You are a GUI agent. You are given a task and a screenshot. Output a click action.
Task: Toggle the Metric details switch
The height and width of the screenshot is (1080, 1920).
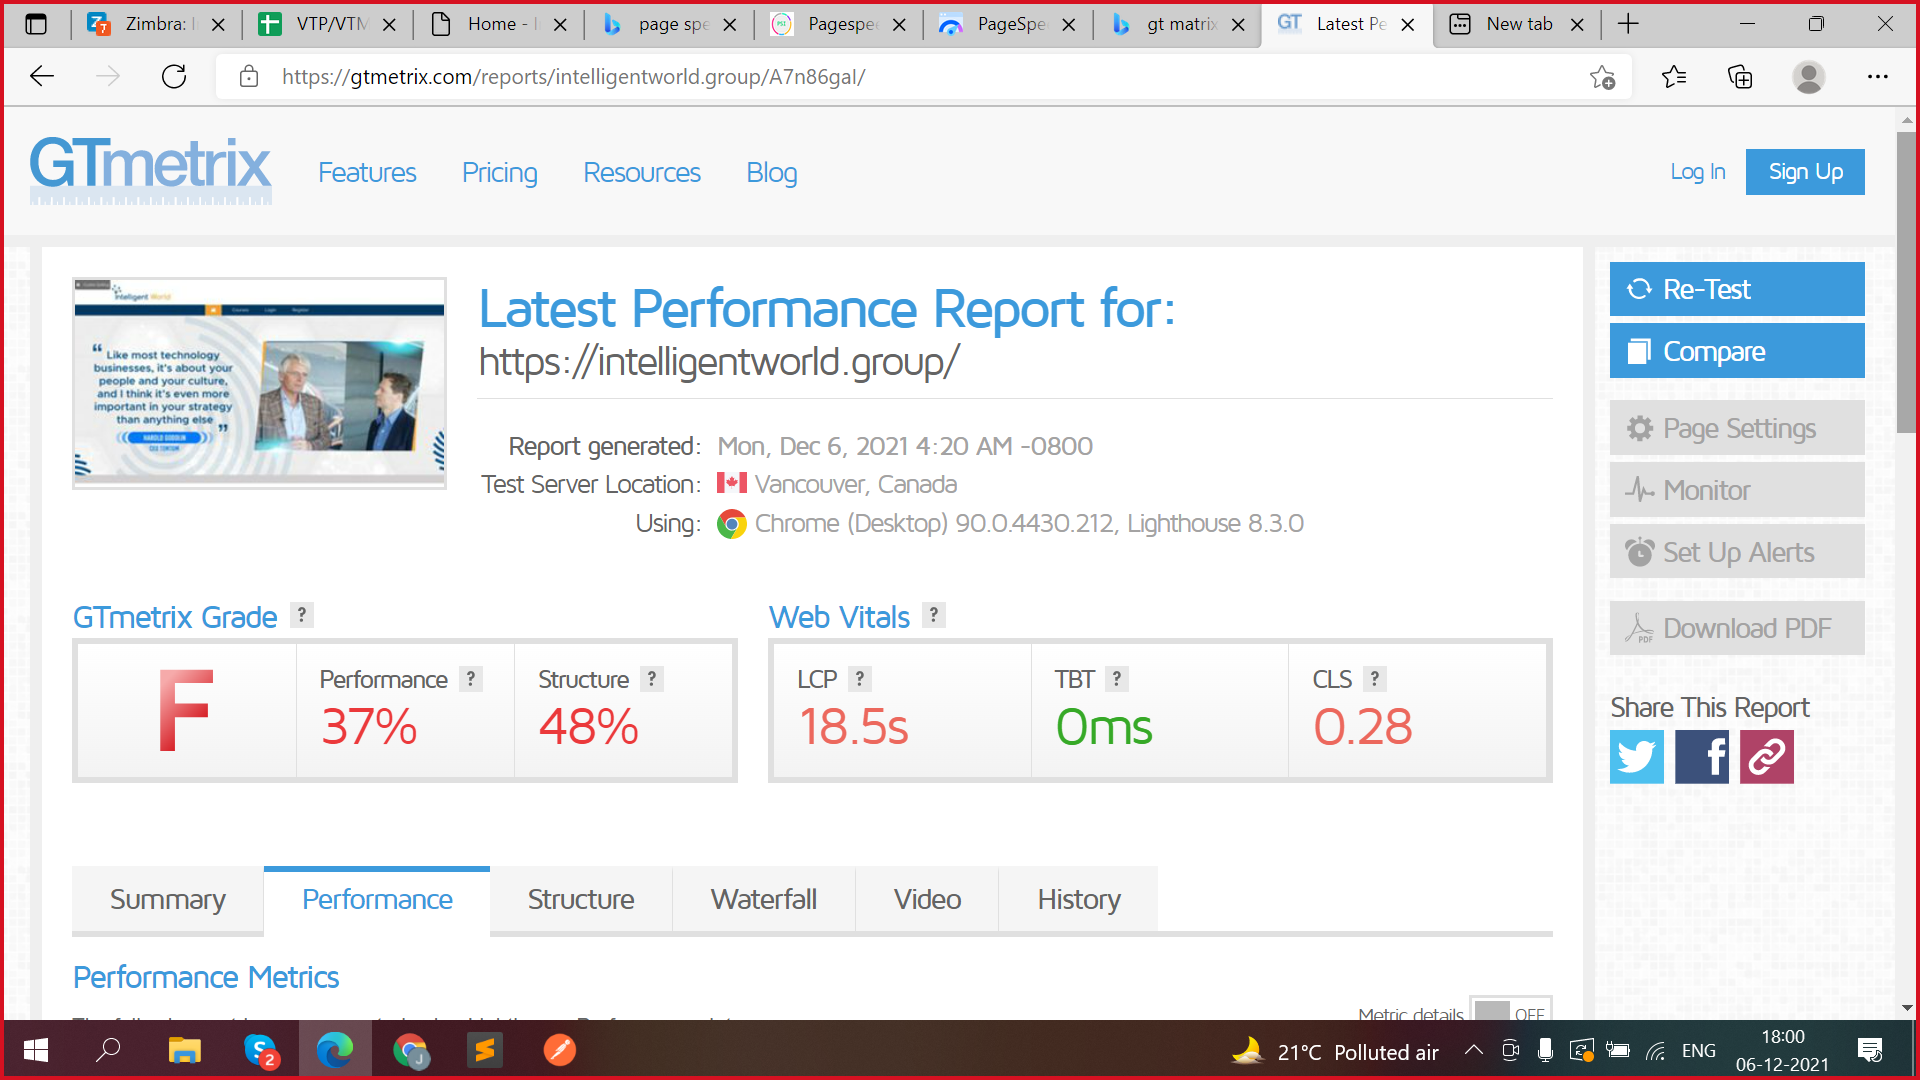[1510, 1010]
